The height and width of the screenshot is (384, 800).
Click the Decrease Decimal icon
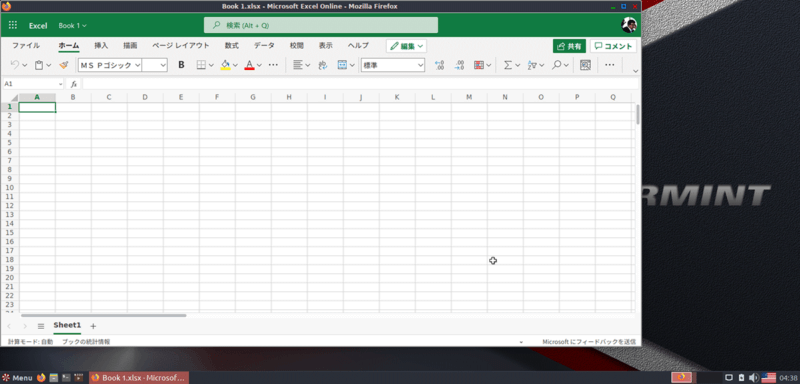pos(459,65)
